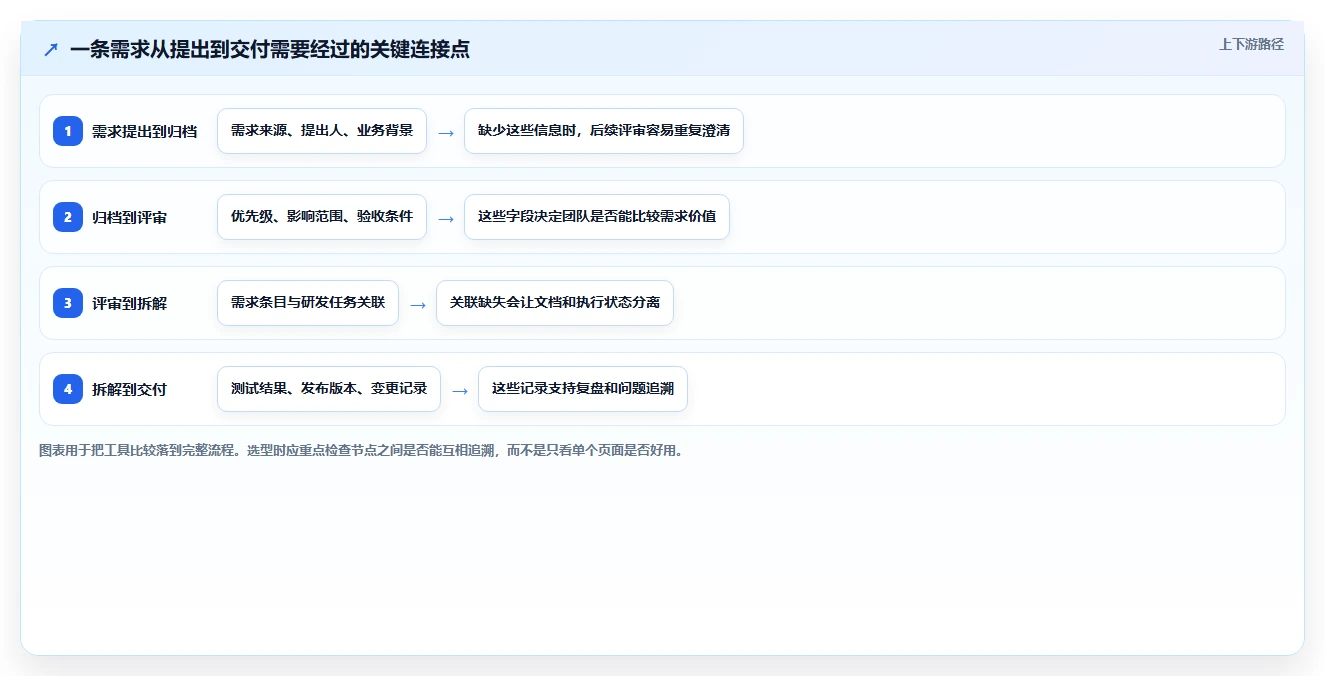Screen dimensions: 1325x676
Task: Click the 这些字段决定团队是否能比较需求价值 box
Action: tap(597, 217)
